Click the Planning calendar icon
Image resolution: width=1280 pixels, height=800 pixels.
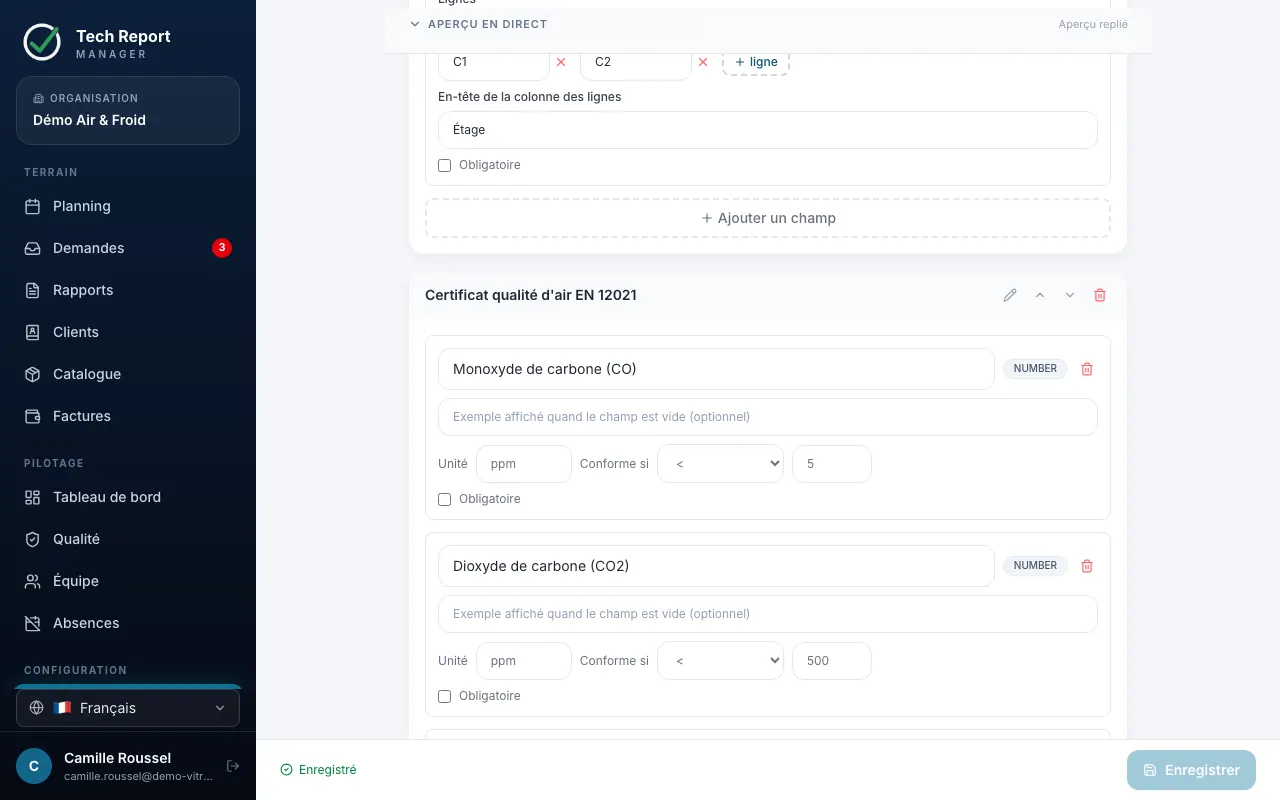pyautogui.click(x=33, y=206)
